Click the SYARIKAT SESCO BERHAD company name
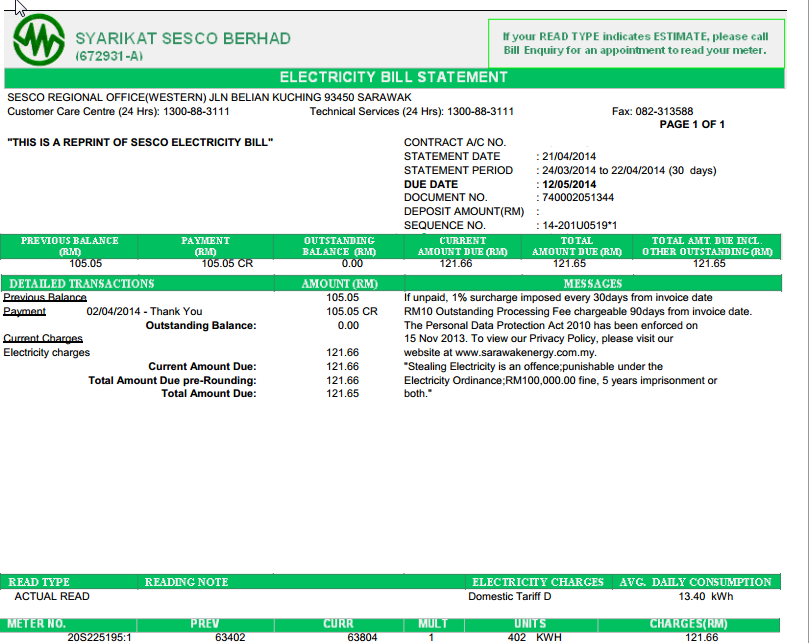 click(183, 39)
